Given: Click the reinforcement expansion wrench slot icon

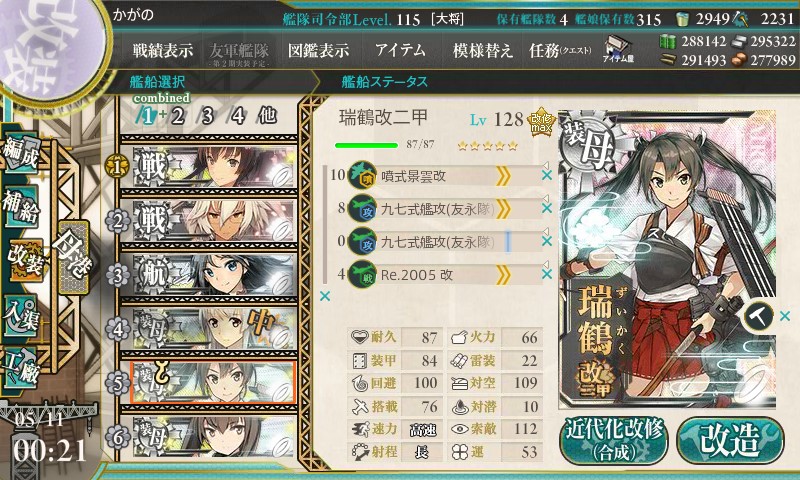Looking at the screenshot, I should tap(758, 316).
